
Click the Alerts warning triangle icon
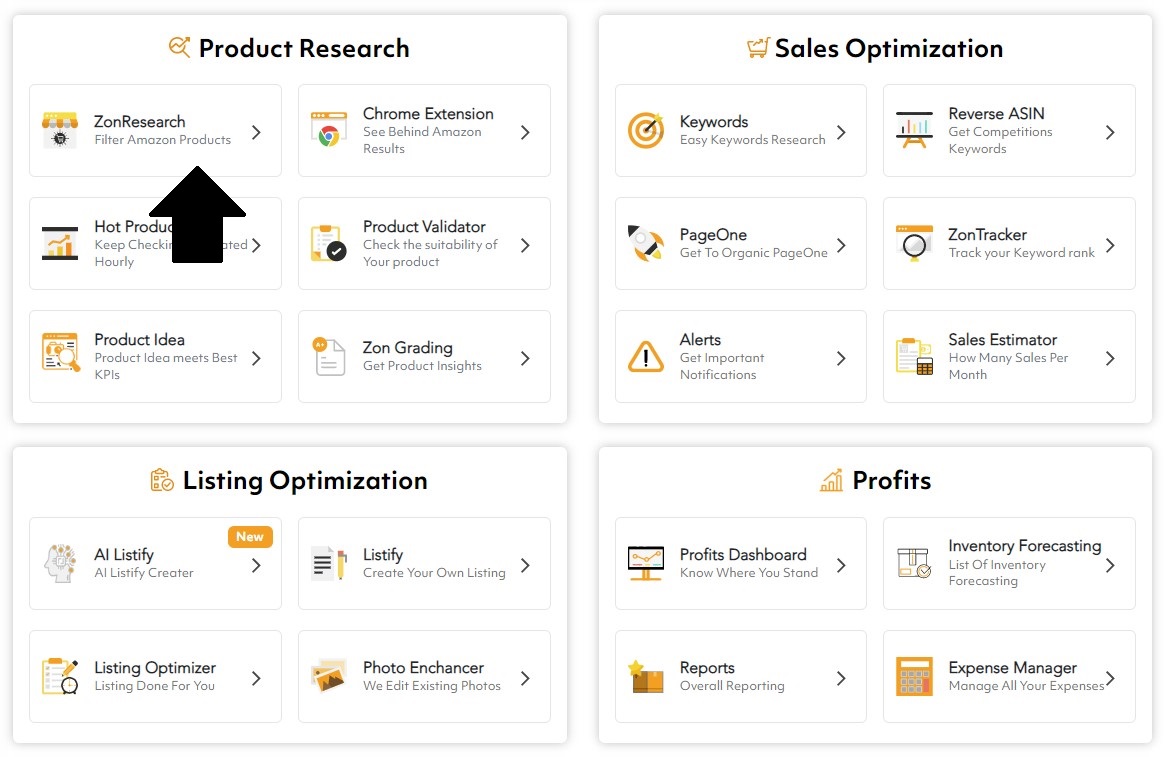pyautogui.click(x=645, y=357)
